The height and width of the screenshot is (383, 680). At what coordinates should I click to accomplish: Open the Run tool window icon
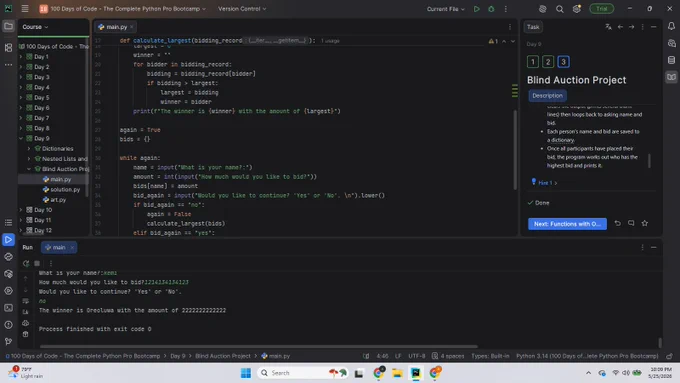pos(8,239)
